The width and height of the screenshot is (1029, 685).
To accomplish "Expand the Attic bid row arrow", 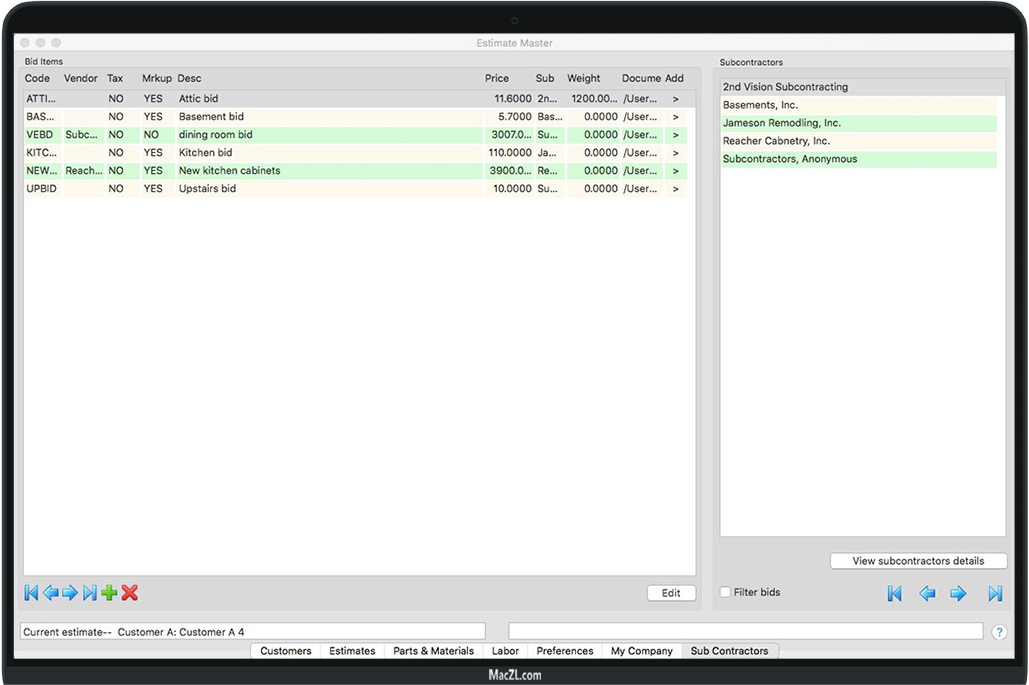I will [675, 99].
